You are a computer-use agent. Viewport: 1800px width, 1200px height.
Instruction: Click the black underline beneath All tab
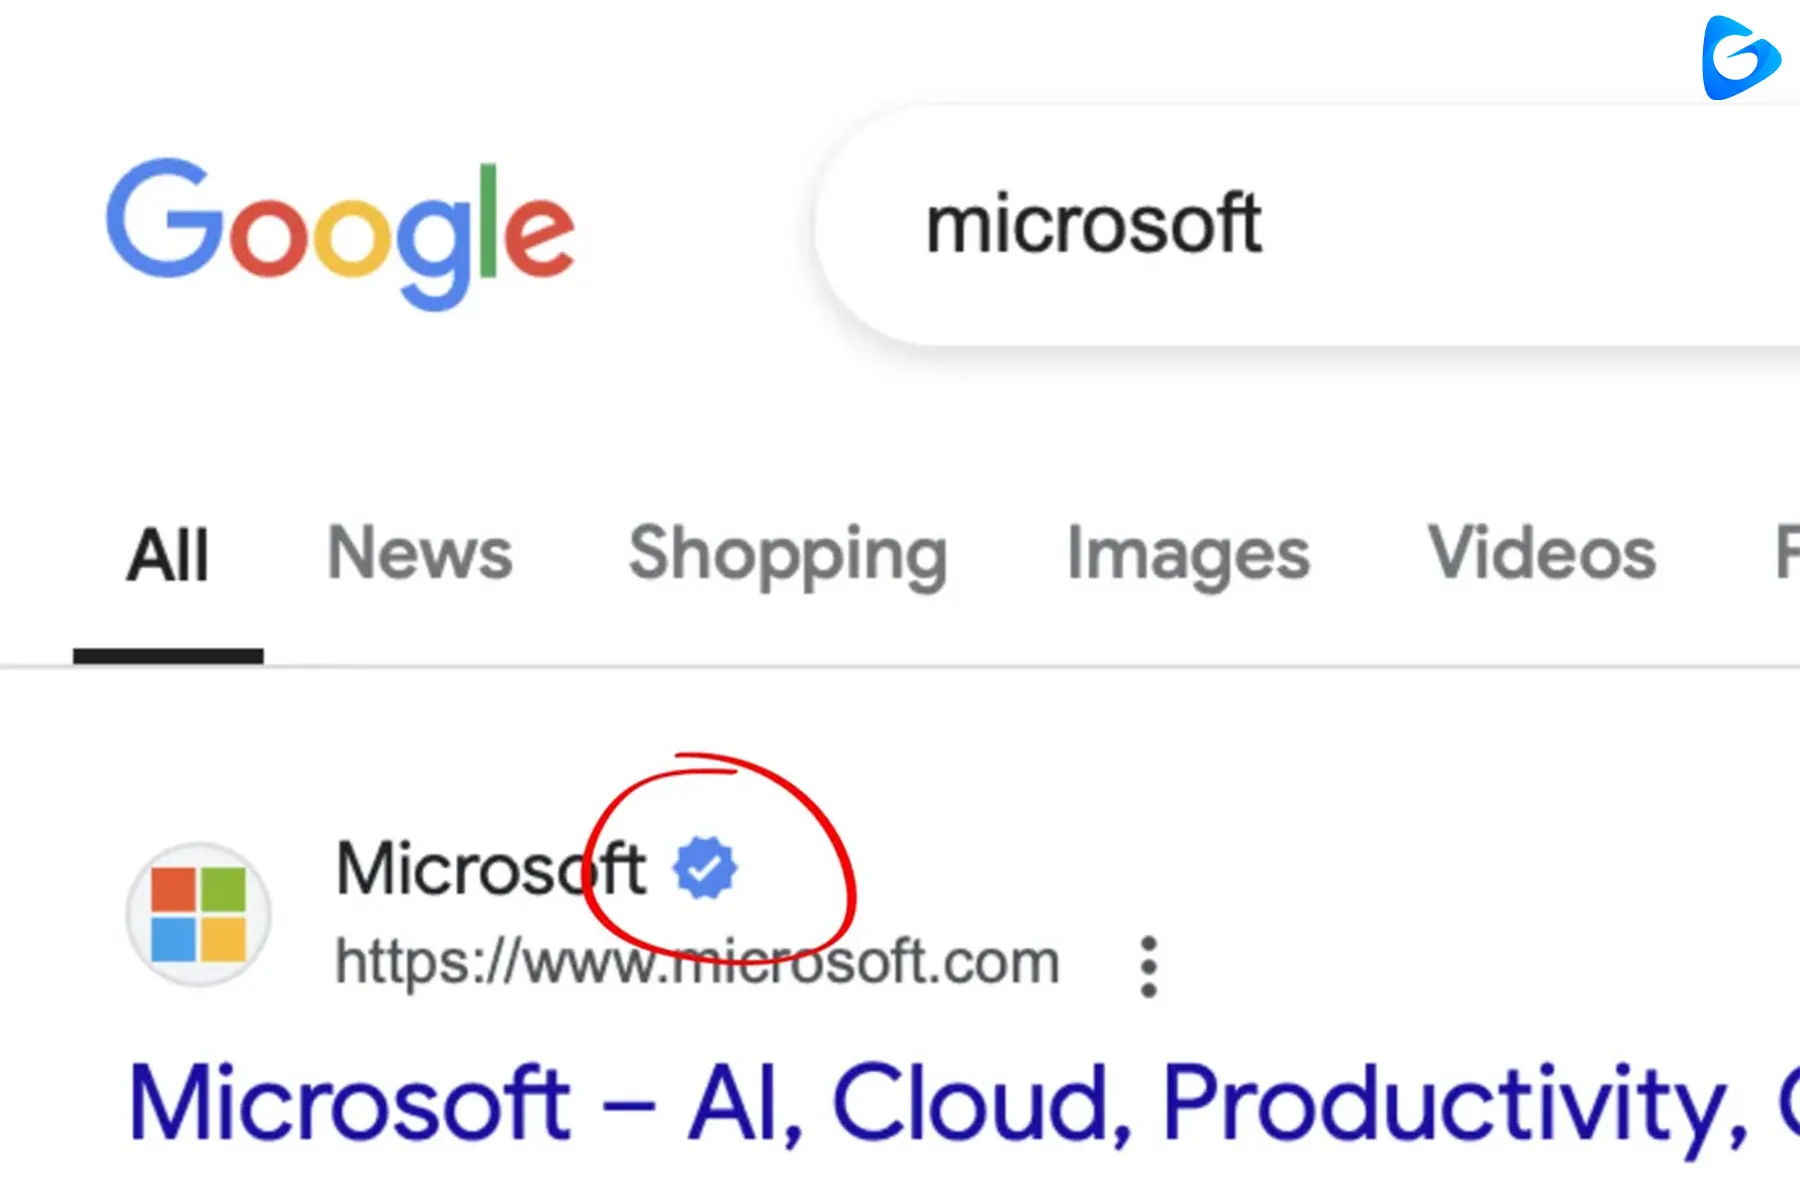coord(168,656)
